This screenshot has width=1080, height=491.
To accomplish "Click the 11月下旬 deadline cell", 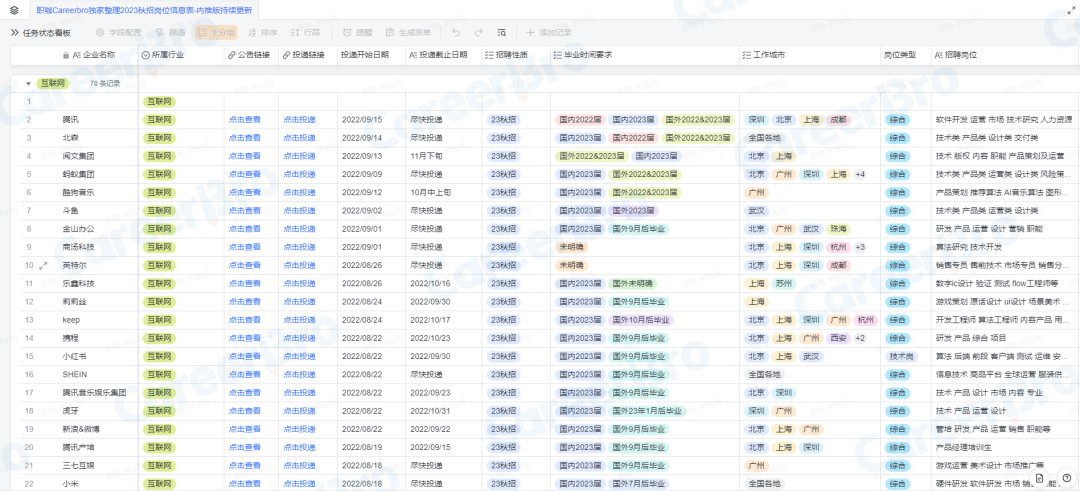I will click(444, 156).
